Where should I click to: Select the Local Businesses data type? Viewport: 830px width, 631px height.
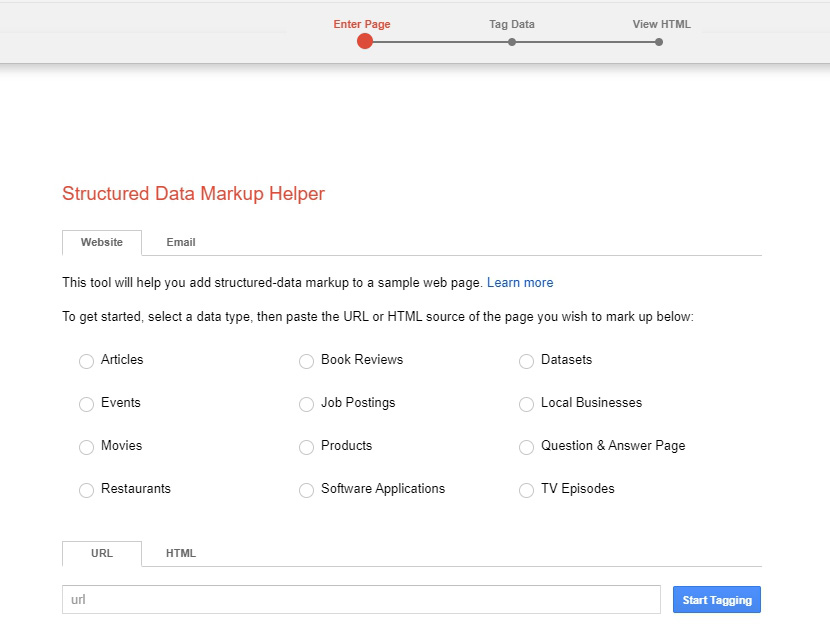pyautogui.click(x=526, y=404)
